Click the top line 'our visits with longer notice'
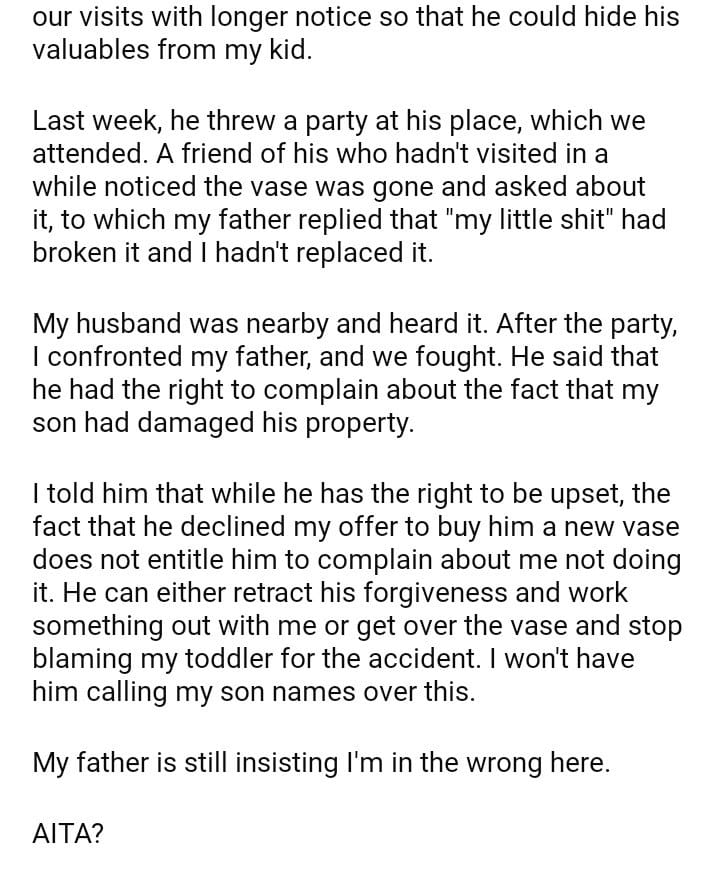 click(355, 18)
